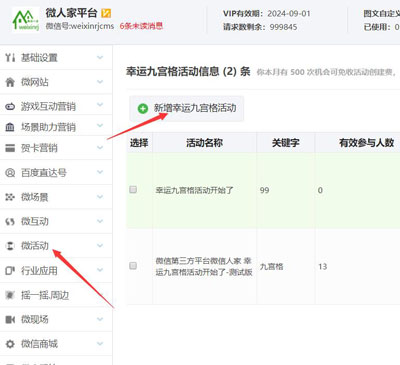400x365 pixels.
Task: Expand the 场景助力营销 chevron
Action: (100, 126)
